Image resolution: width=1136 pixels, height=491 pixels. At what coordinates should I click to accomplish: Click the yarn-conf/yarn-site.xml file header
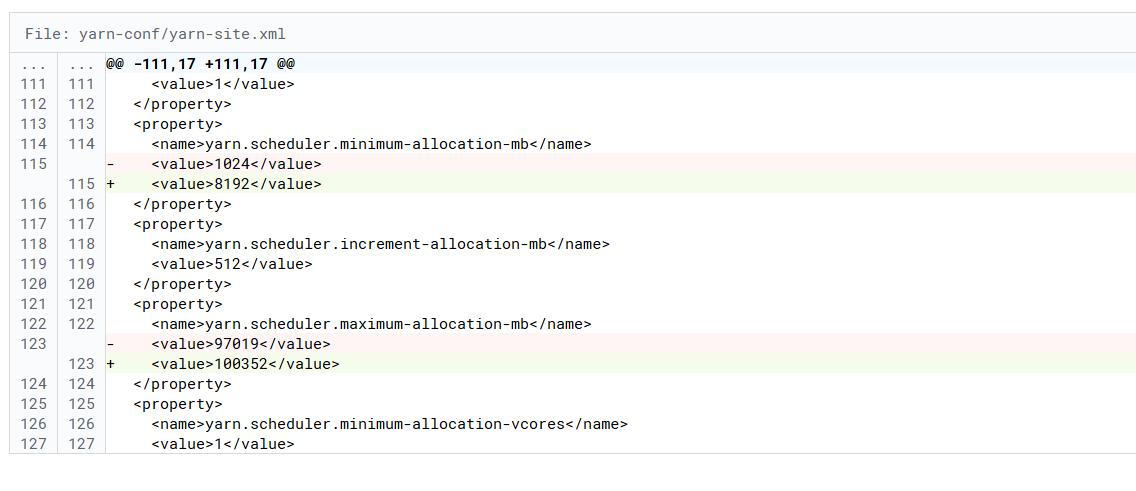pyautogui.click(x=156, y=34)
